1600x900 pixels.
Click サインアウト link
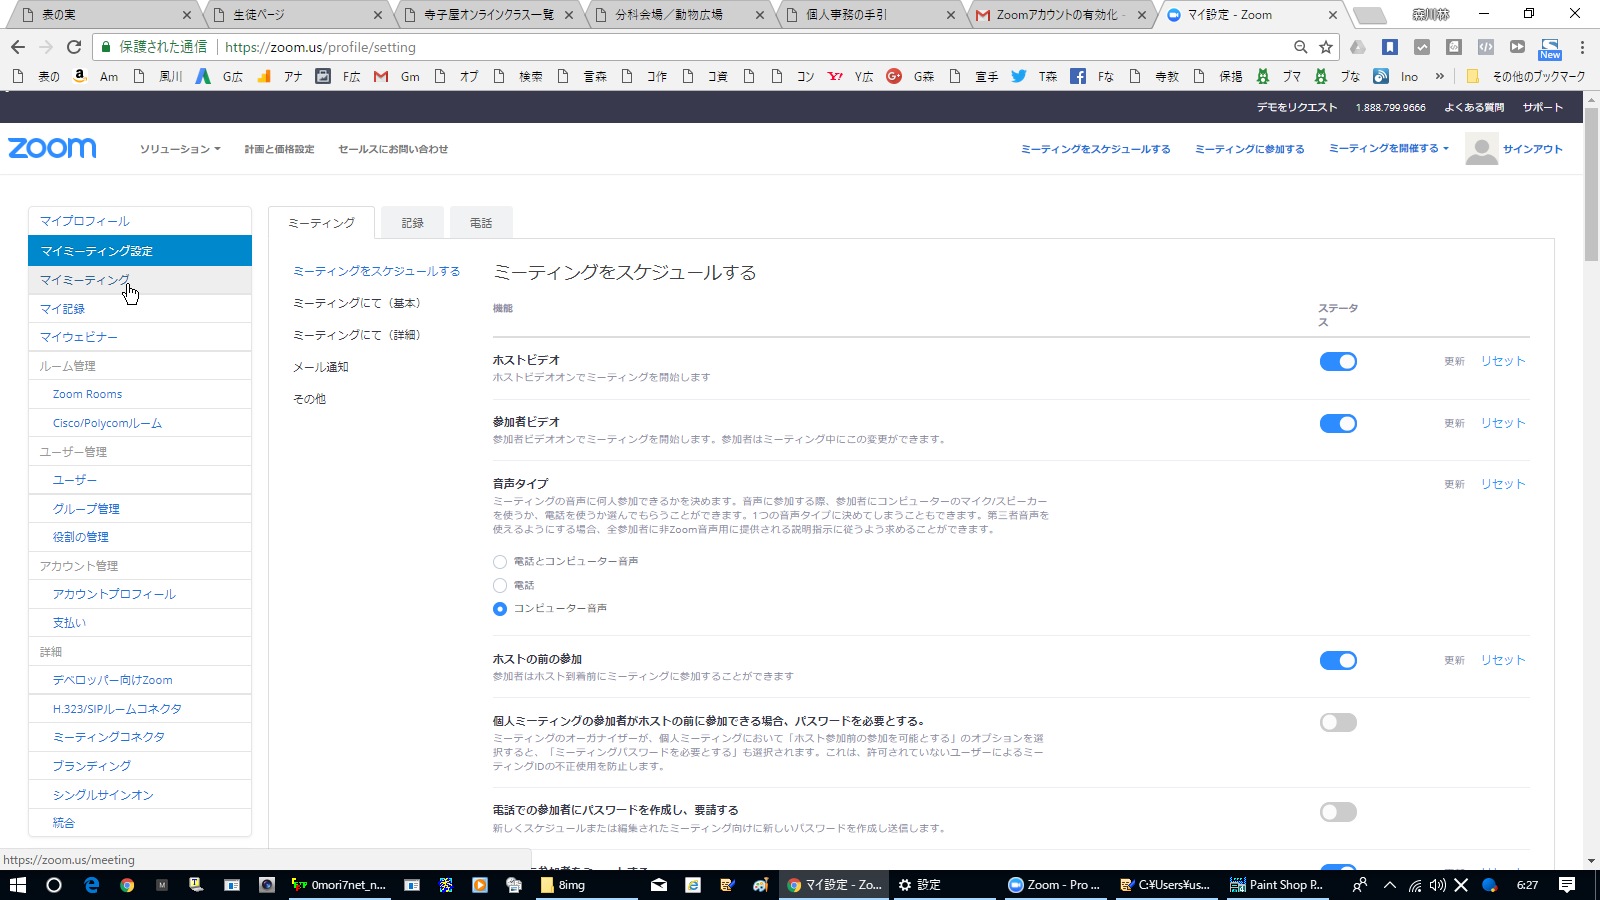(x=1533, y=149)
